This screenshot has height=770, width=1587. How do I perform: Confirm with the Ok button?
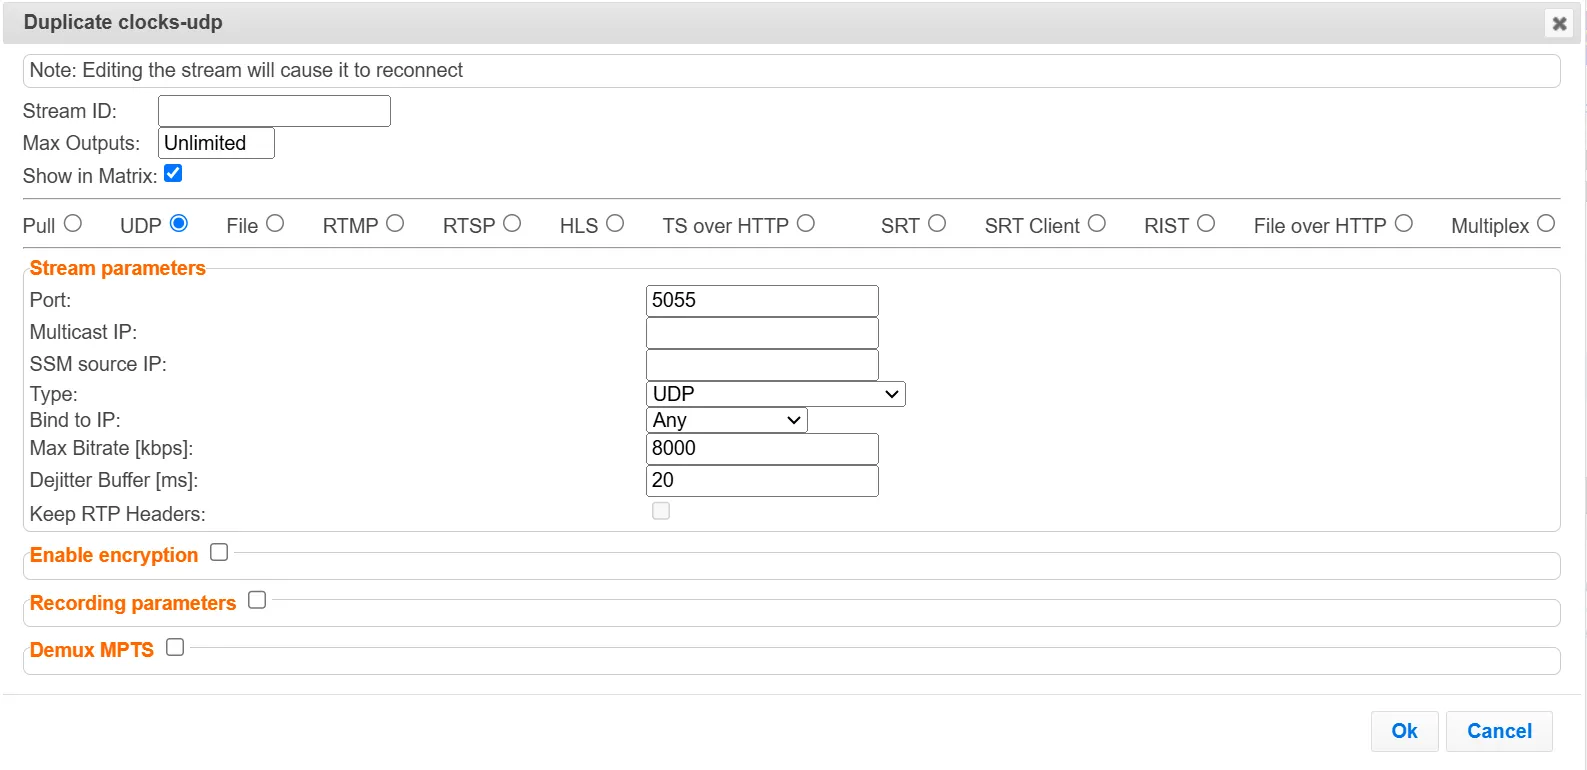[x=1404, y=731]
